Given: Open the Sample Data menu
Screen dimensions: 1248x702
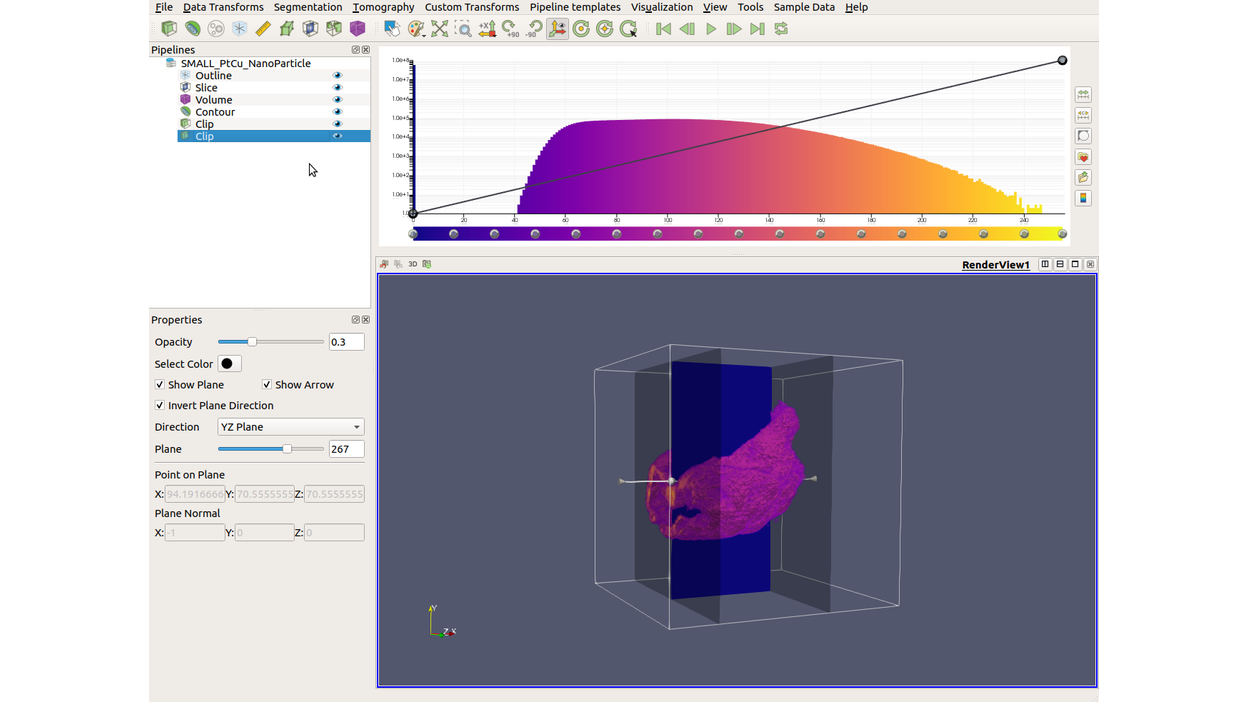Looking at the screenshot, I should [804, 7].
